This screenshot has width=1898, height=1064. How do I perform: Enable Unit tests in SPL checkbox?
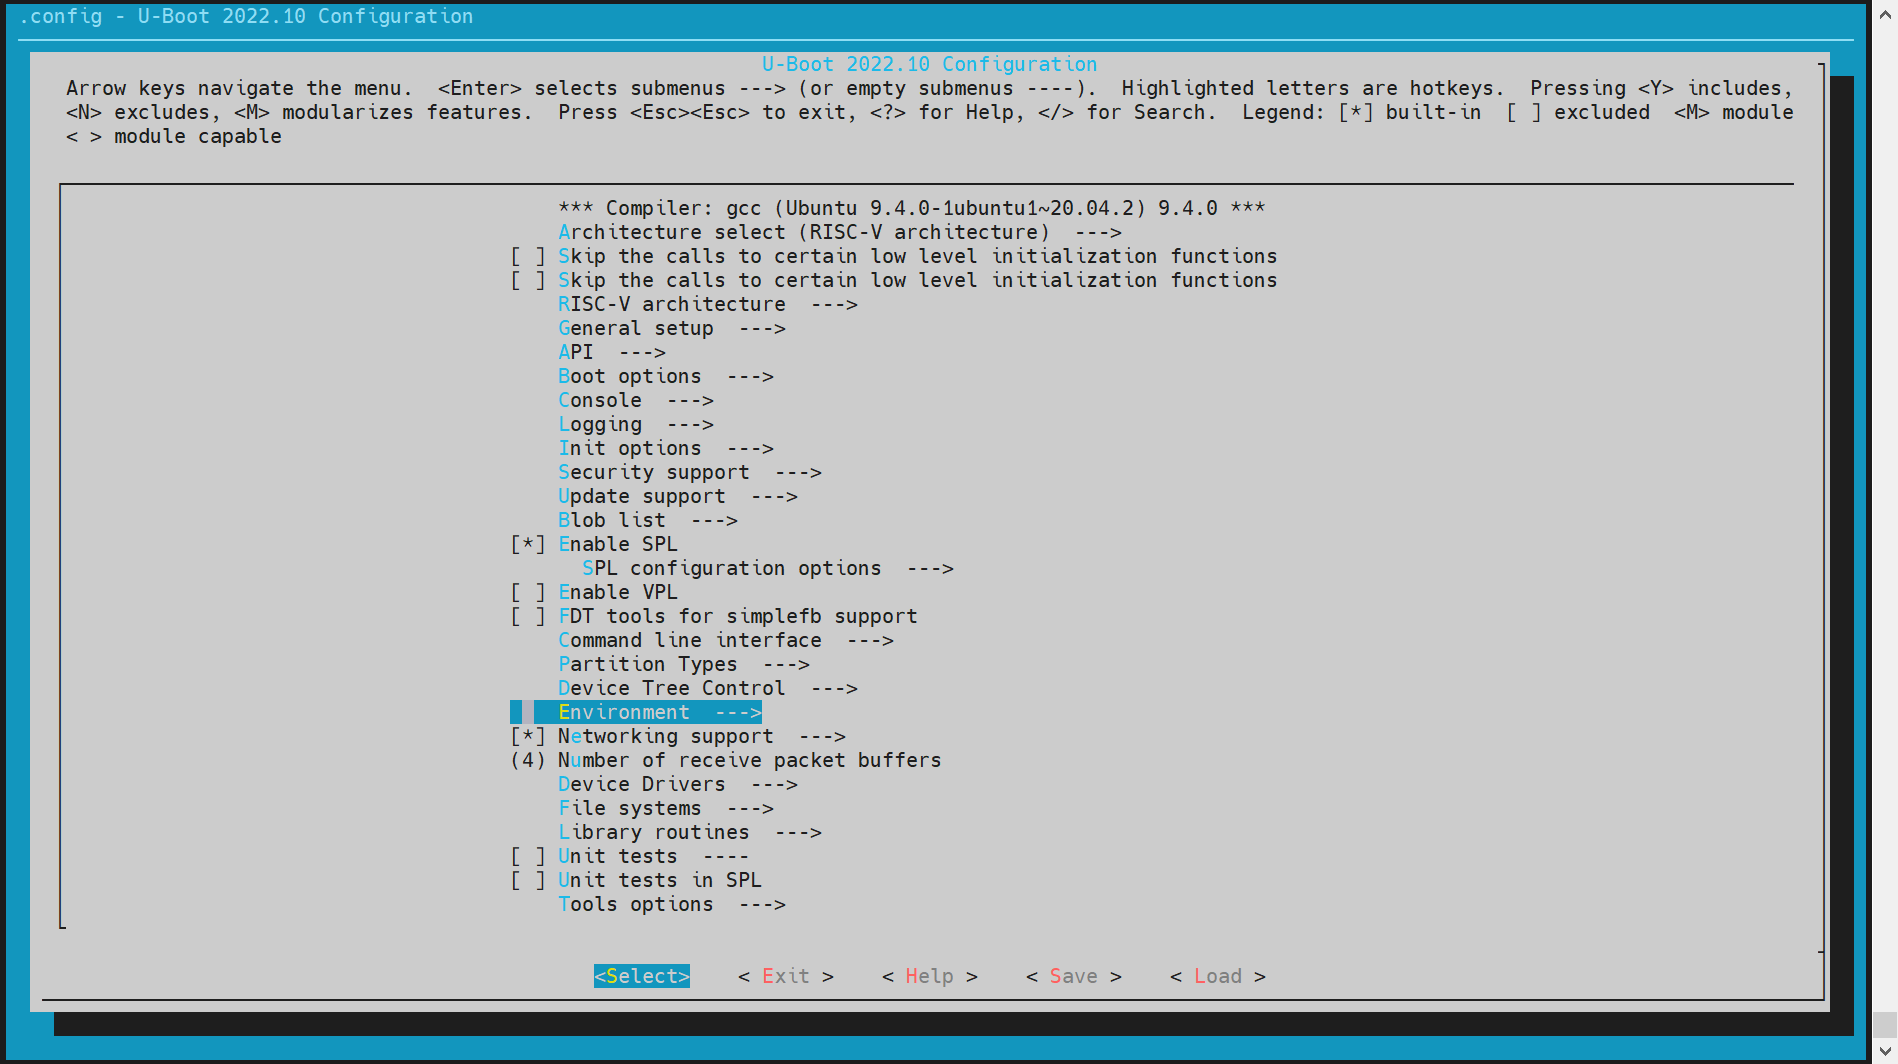[528, 880]
